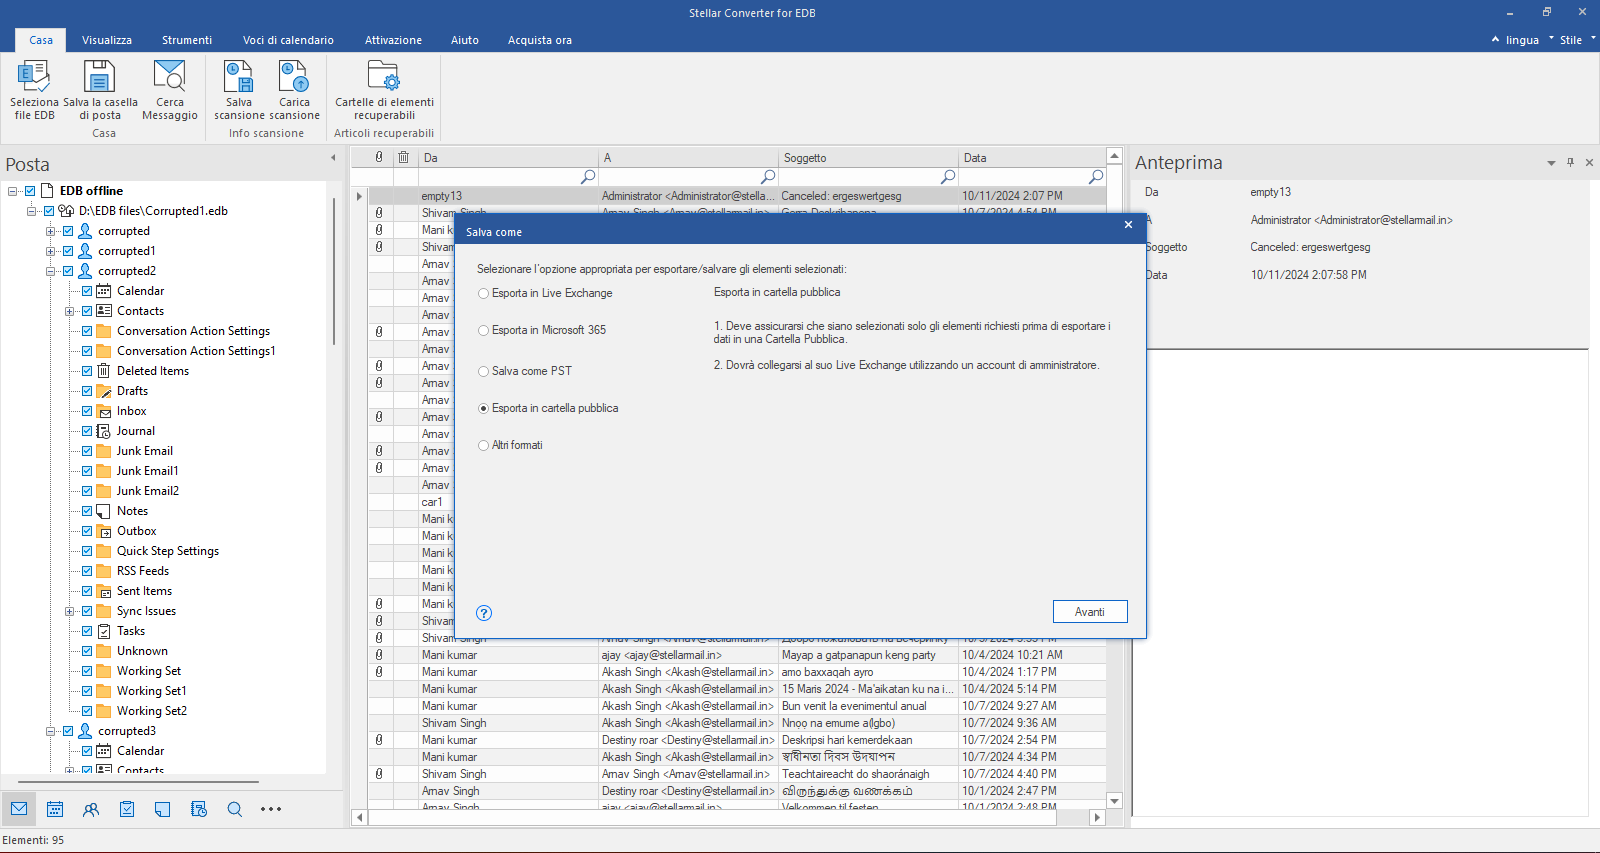Close the Anteprima panel
Screen dimensions: 1600x853
coord(1589,162)
